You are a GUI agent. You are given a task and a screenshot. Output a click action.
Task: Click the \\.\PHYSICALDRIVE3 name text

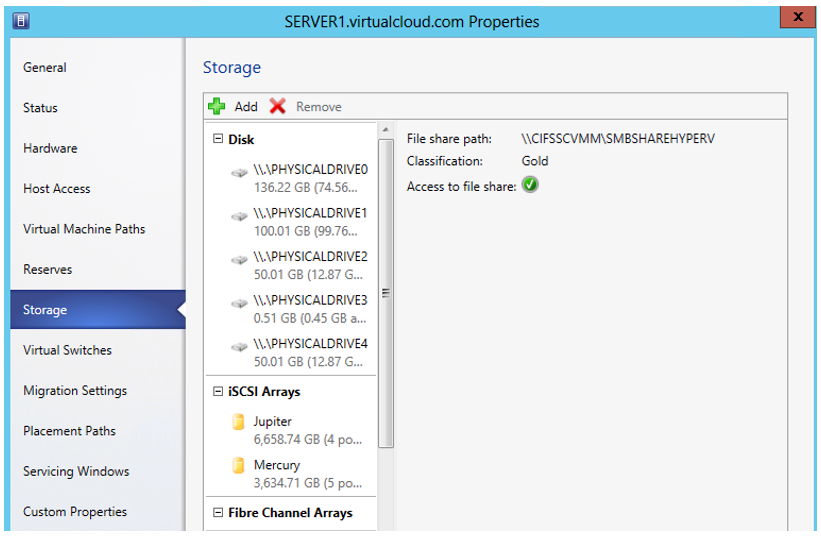click(310, 300)
